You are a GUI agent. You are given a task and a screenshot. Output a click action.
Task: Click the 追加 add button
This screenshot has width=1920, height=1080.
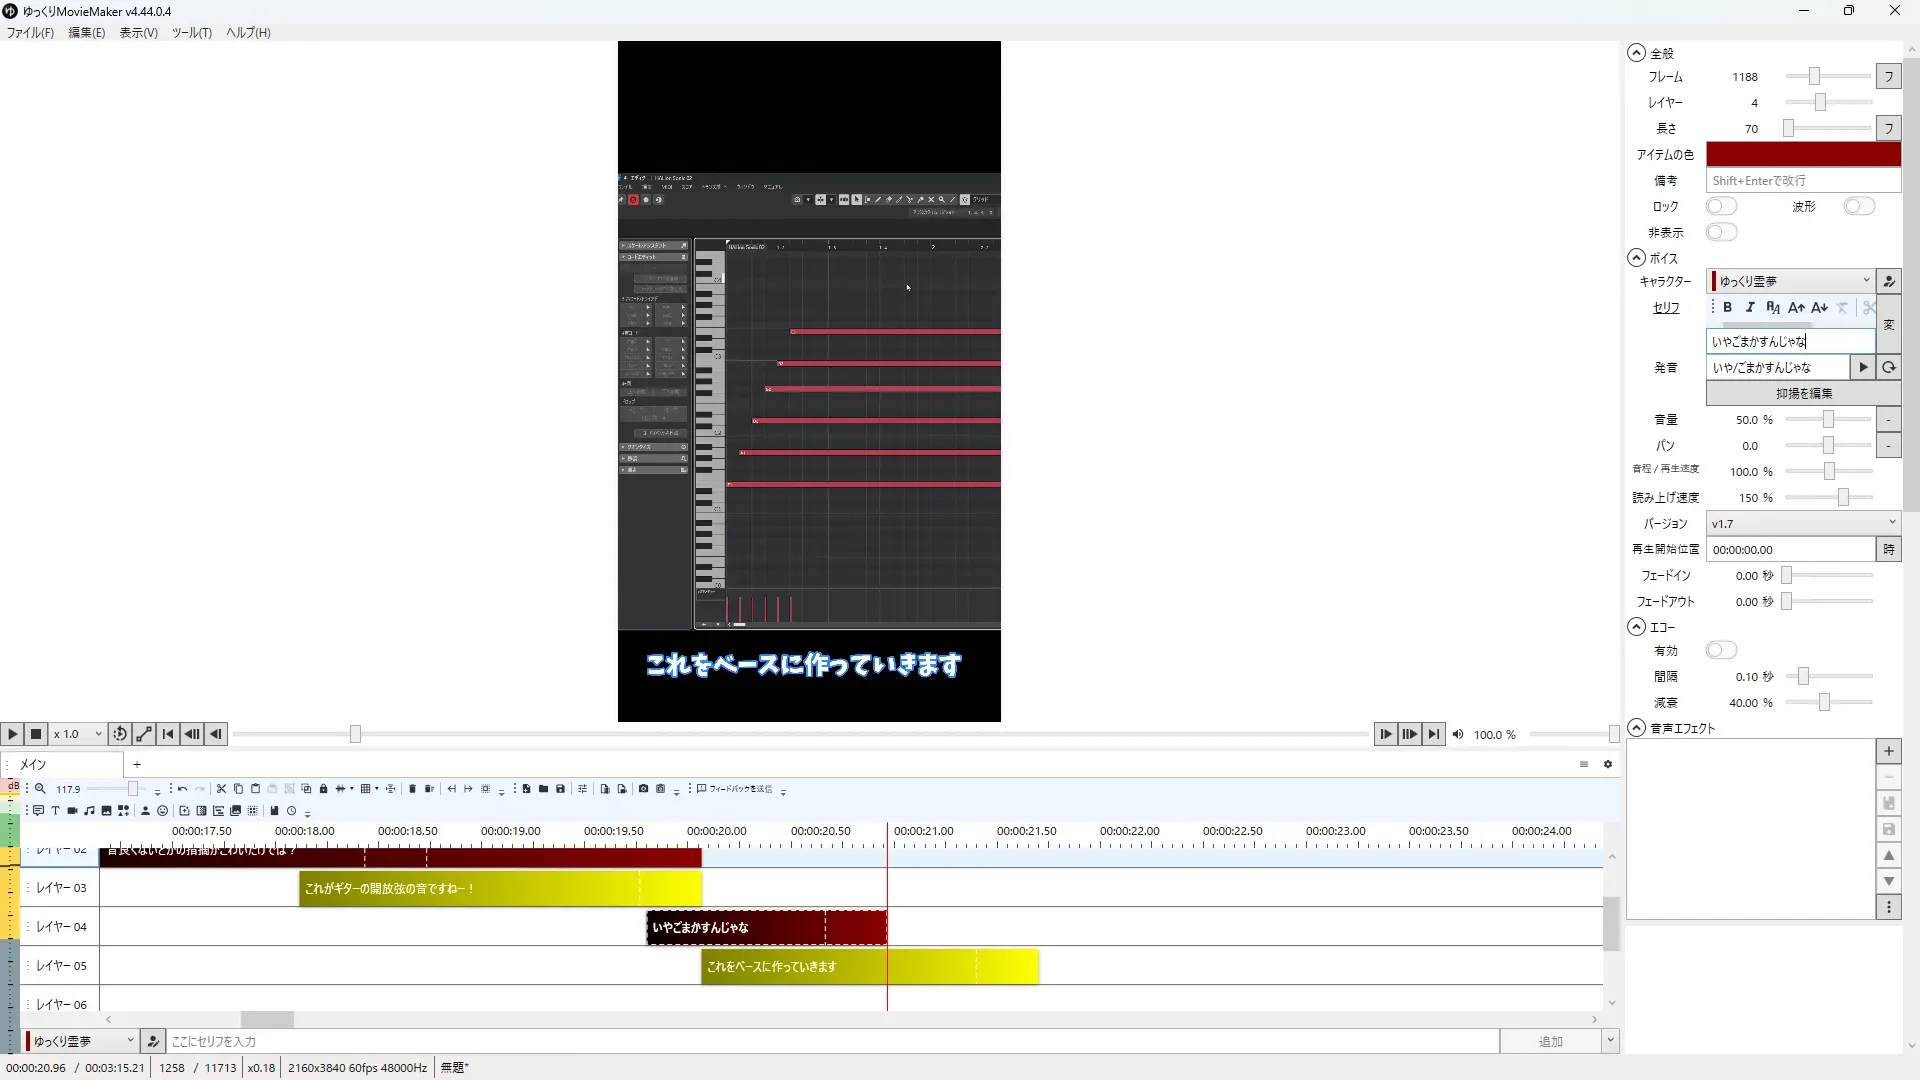point(1549,1041)
